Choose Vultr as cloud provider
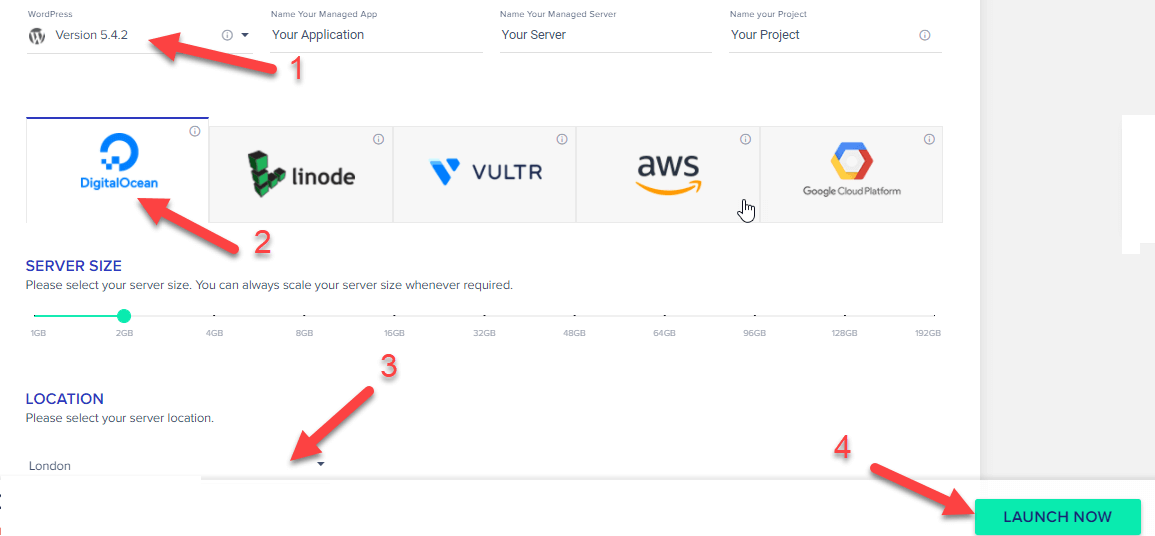The height and width of the screenshot is (536, 1155). [x=485, y=174]
